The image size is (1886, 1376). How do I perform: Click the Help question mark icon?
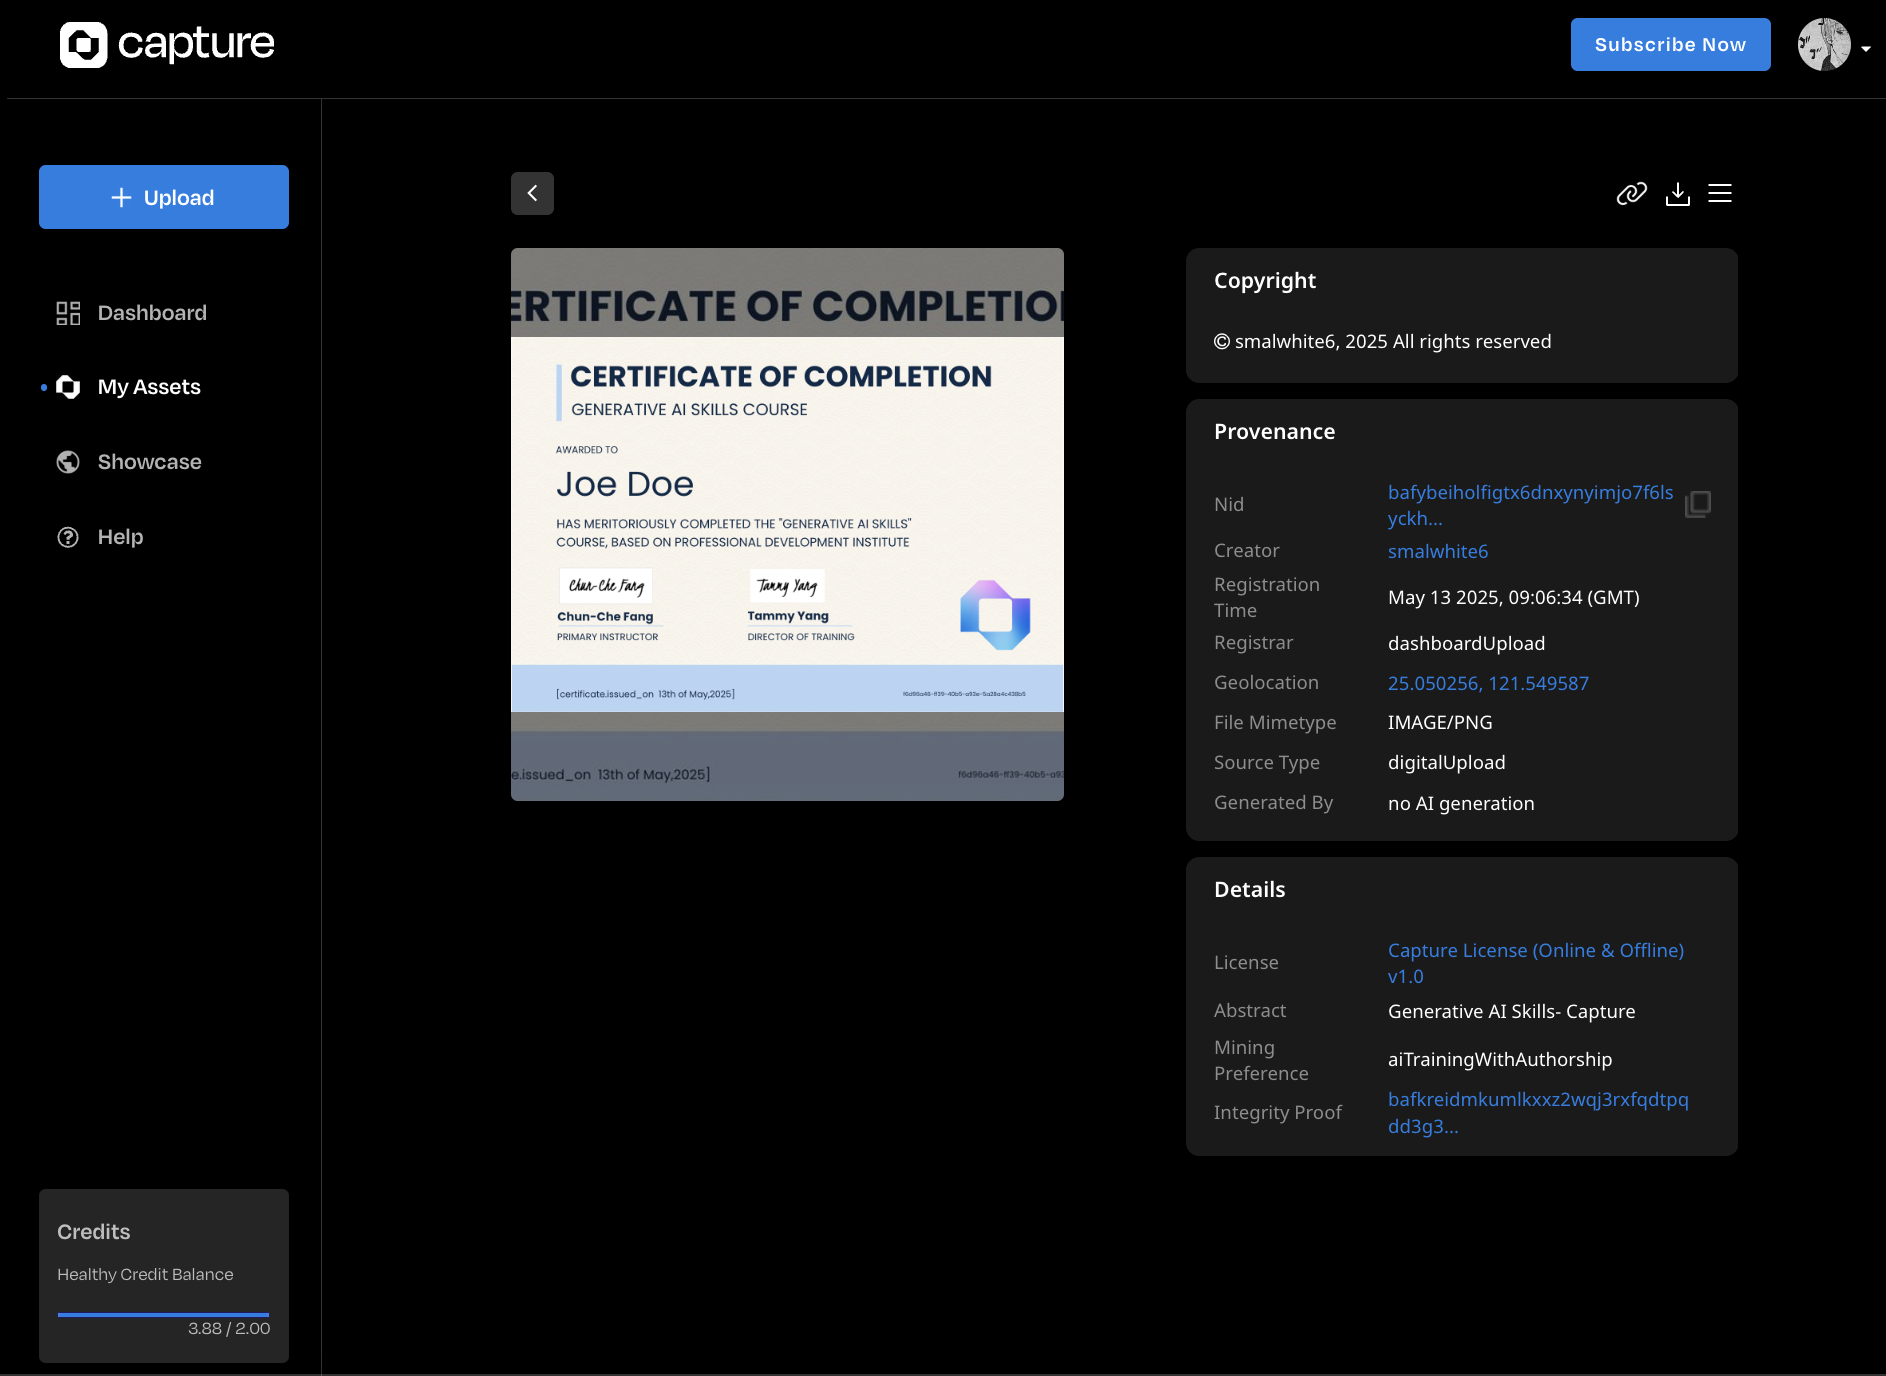(68, 537)
